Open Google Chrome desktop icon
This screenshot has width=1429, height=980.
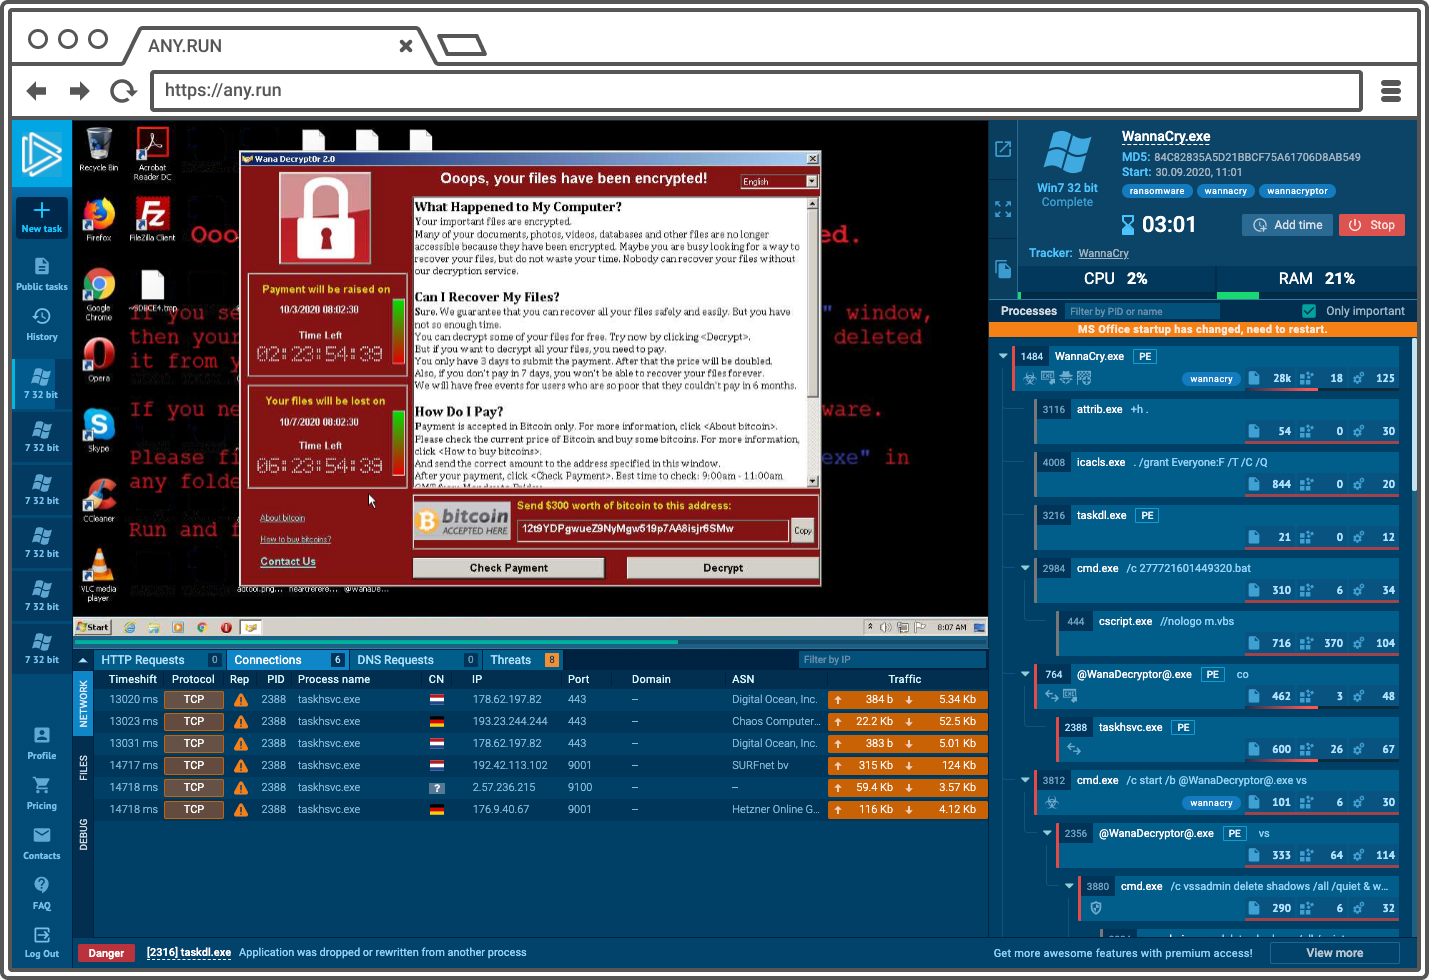click(x=99, y=294)
